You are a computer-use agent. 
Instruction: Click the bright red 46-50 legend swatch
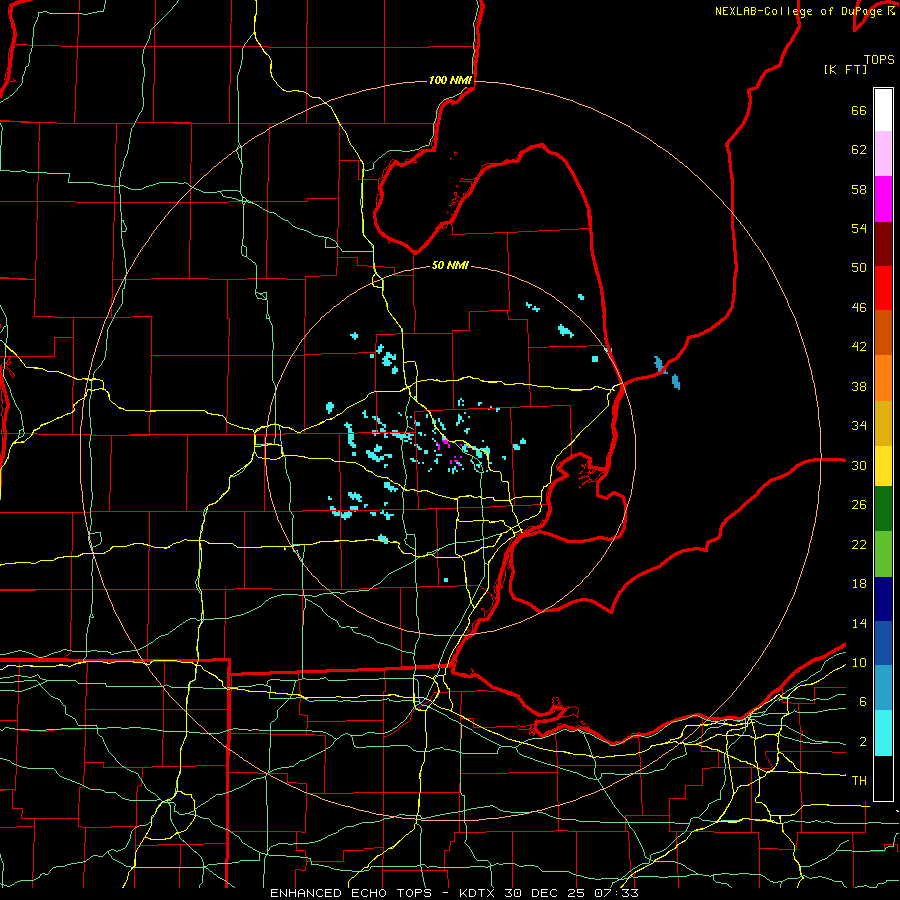[883, 288]
